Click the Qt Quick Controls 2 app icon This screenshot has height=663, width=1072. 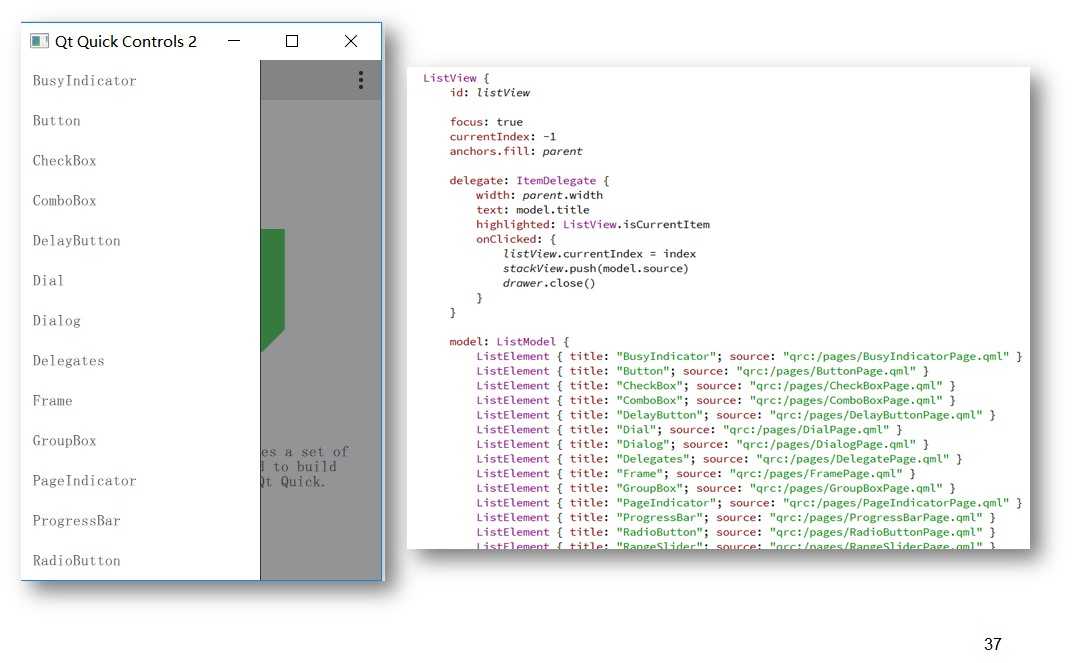click(x=39, y=41)
